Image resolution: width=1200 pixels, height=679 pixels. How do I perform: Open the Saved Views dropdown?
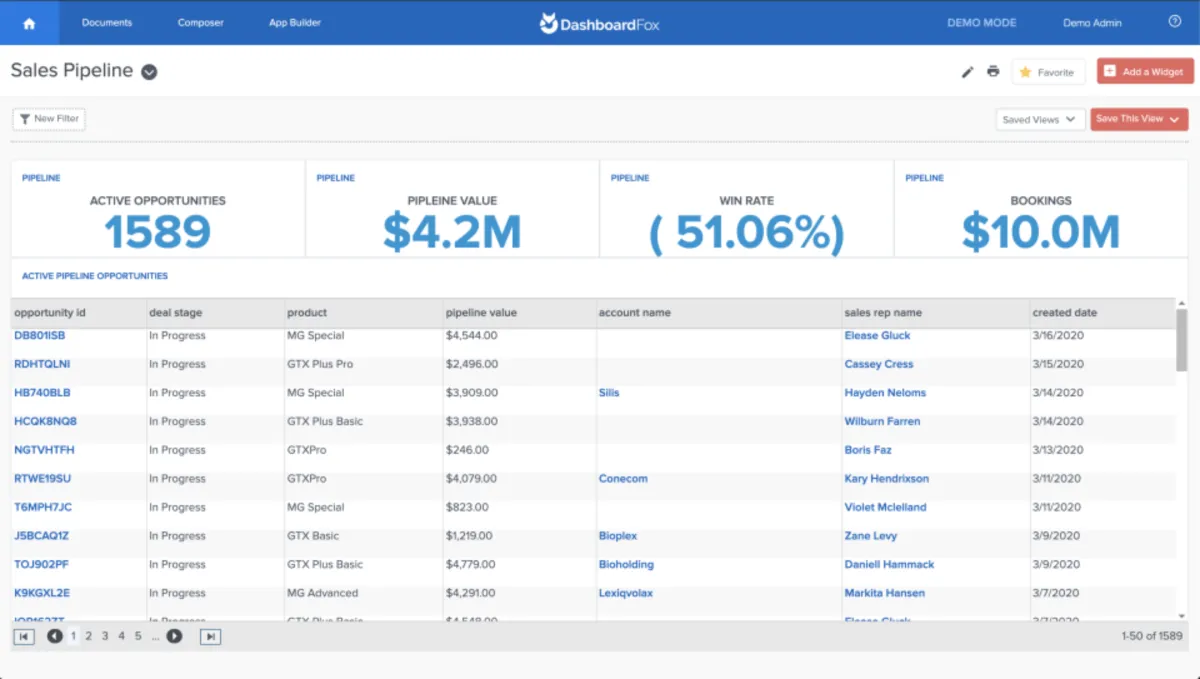click(1041, 119)
